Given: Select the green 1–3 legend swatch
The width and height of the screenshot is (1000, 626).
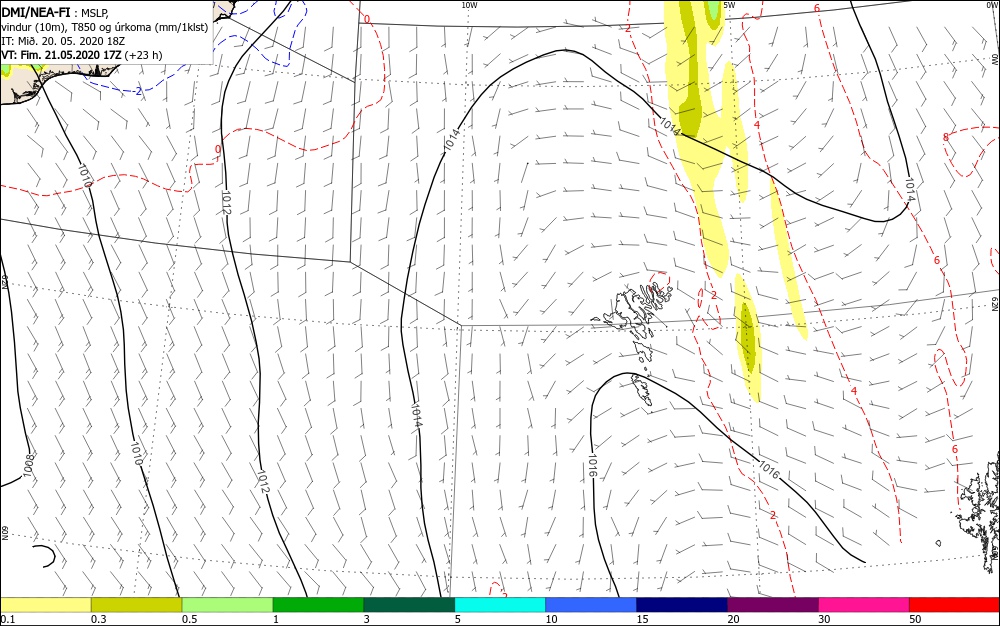Looking at the screenshot, I should 318,605.
